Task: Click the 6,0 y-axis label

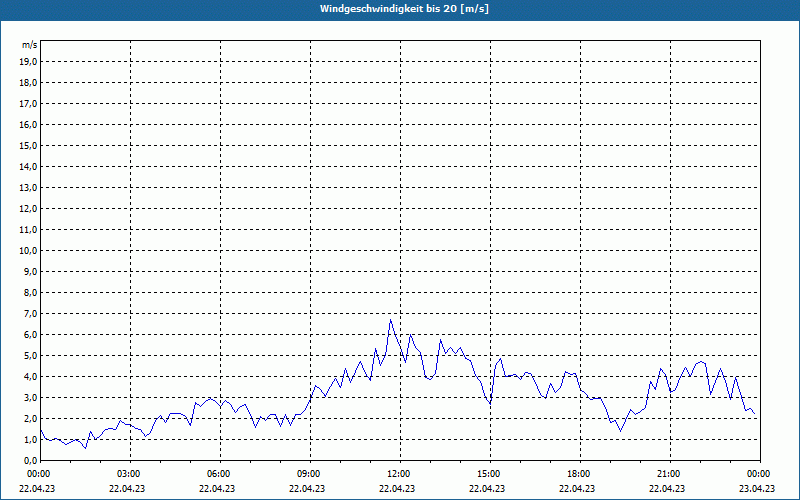Action: tap(30, 335)
